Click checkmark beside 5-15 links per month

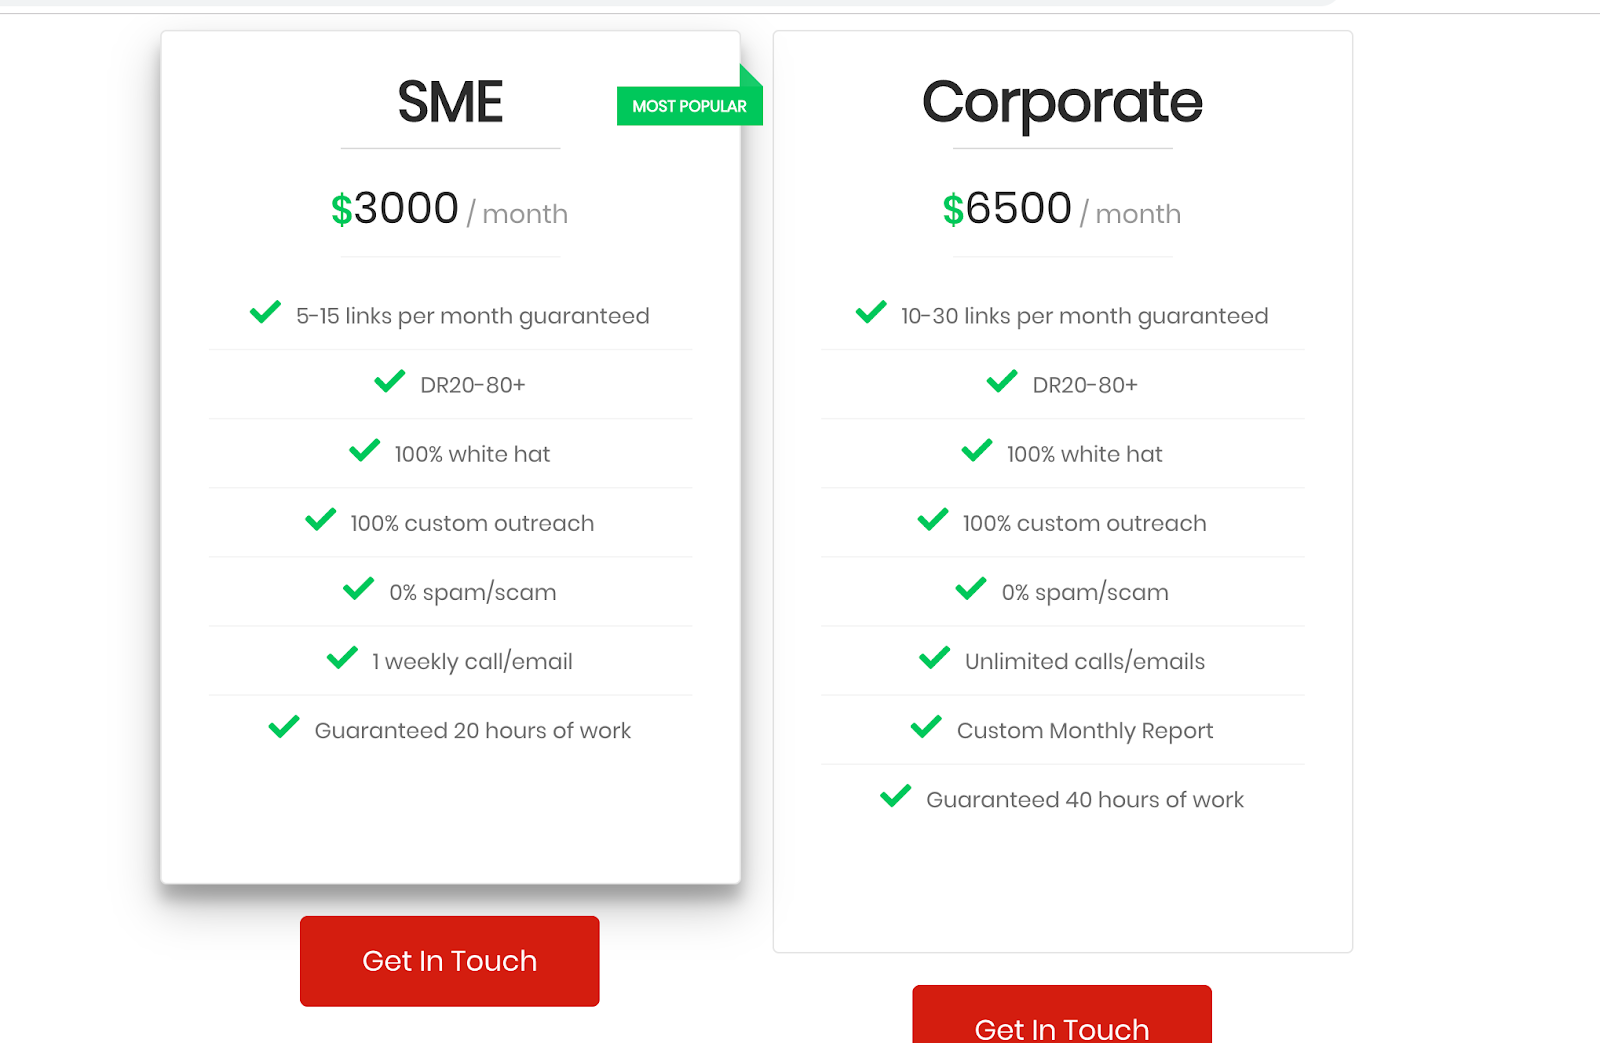click(265, 313)
